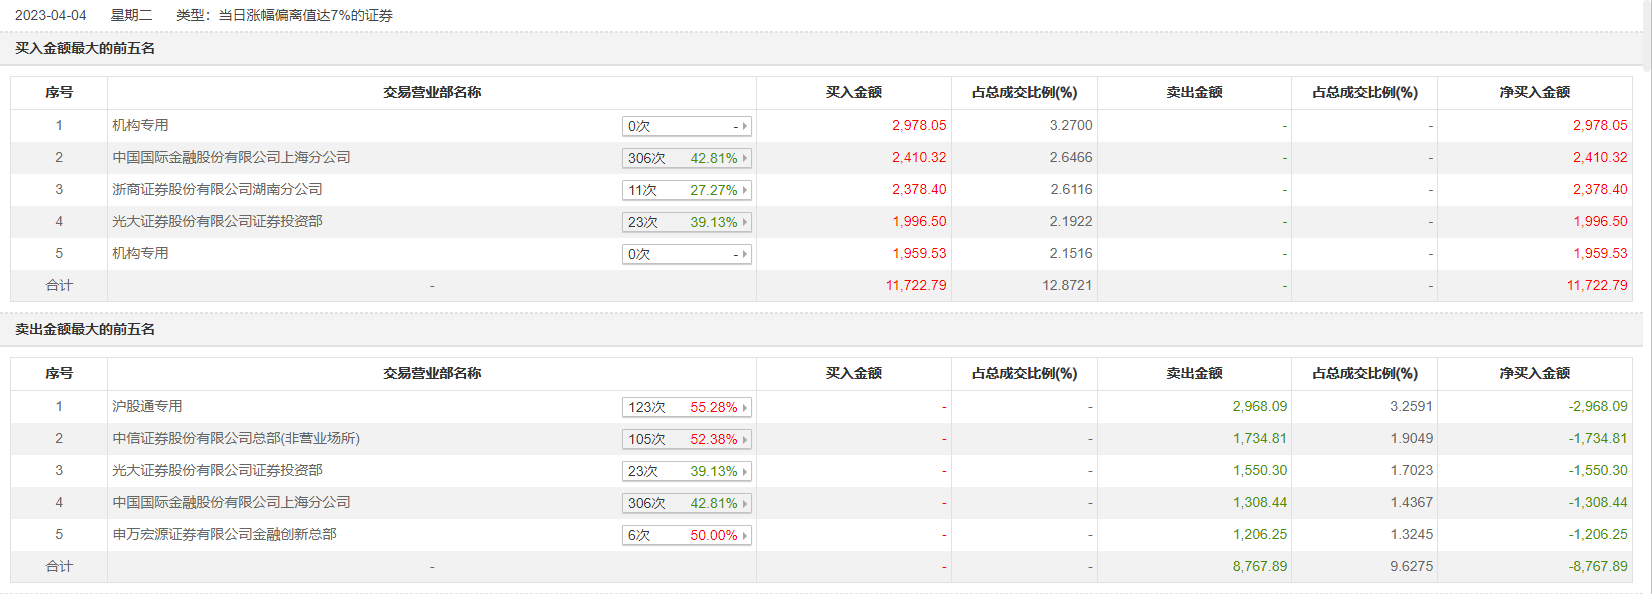Click the 沪股通专用 entry

point(147,406)
